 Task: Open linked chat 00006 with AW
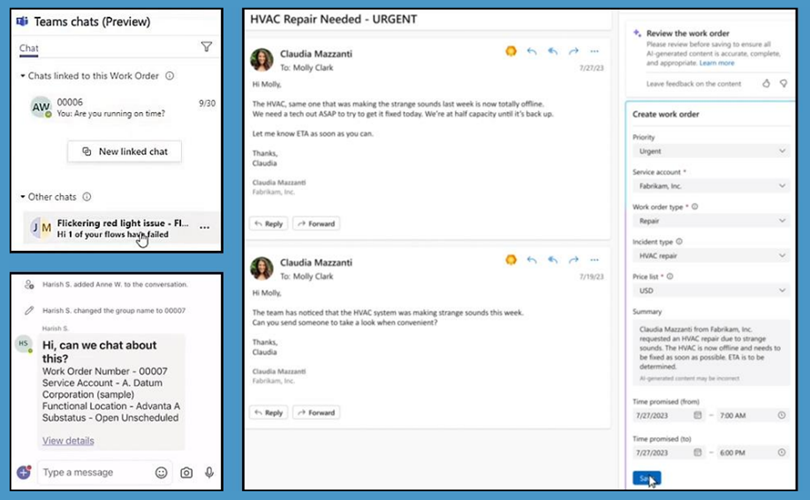(122, 107)
